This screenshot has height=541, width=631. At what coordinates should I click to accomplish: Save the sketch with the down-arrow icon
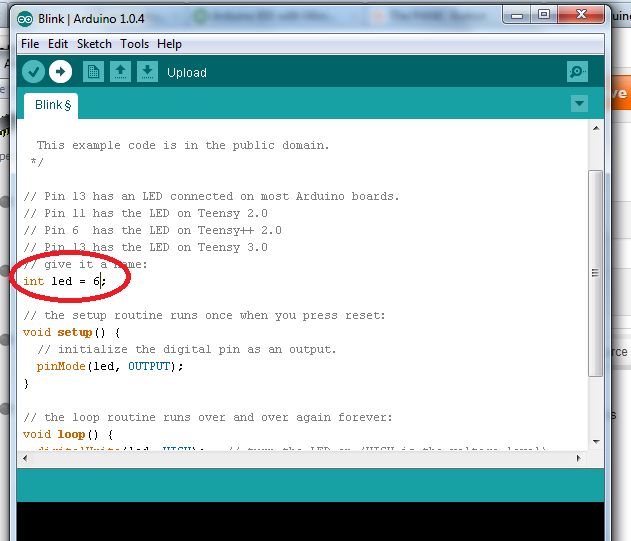click(x=147, y=72)
